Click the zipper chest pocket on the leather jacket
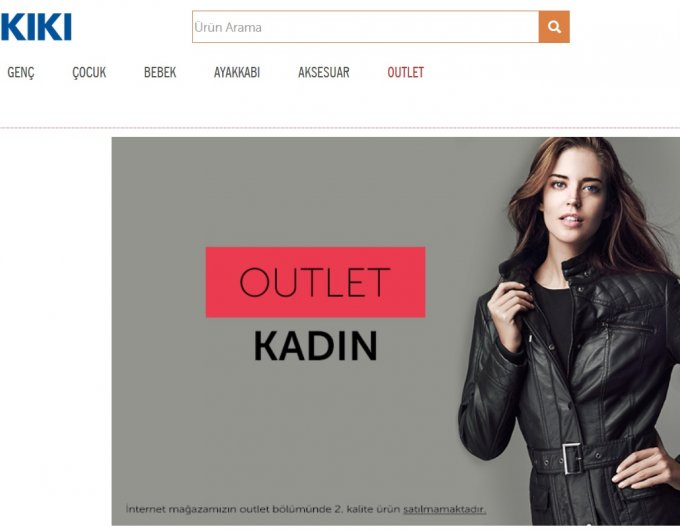 [628, 328]
